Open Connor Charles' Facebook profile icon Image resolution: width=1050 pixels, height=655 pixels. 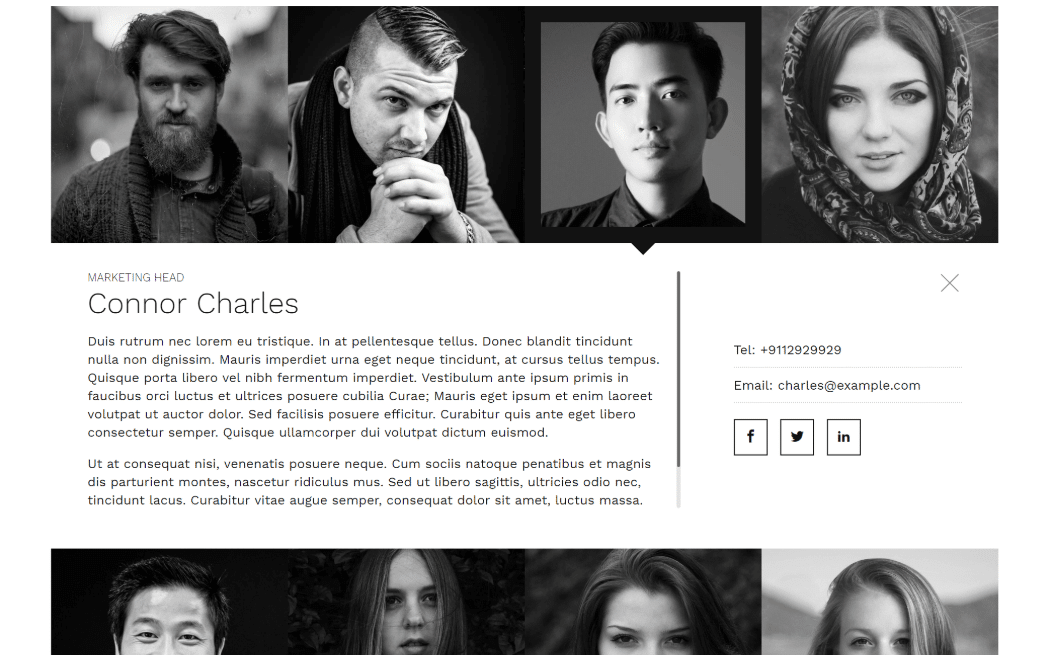pos(750,437)
